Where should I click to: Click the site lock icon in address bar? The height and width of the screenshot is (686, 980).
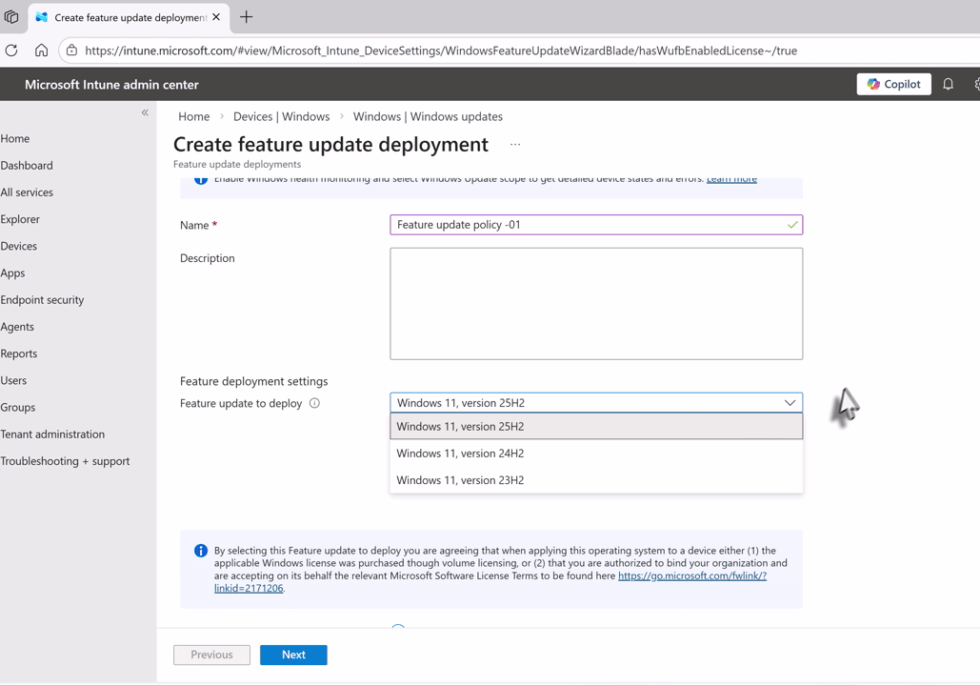[72, 51]
